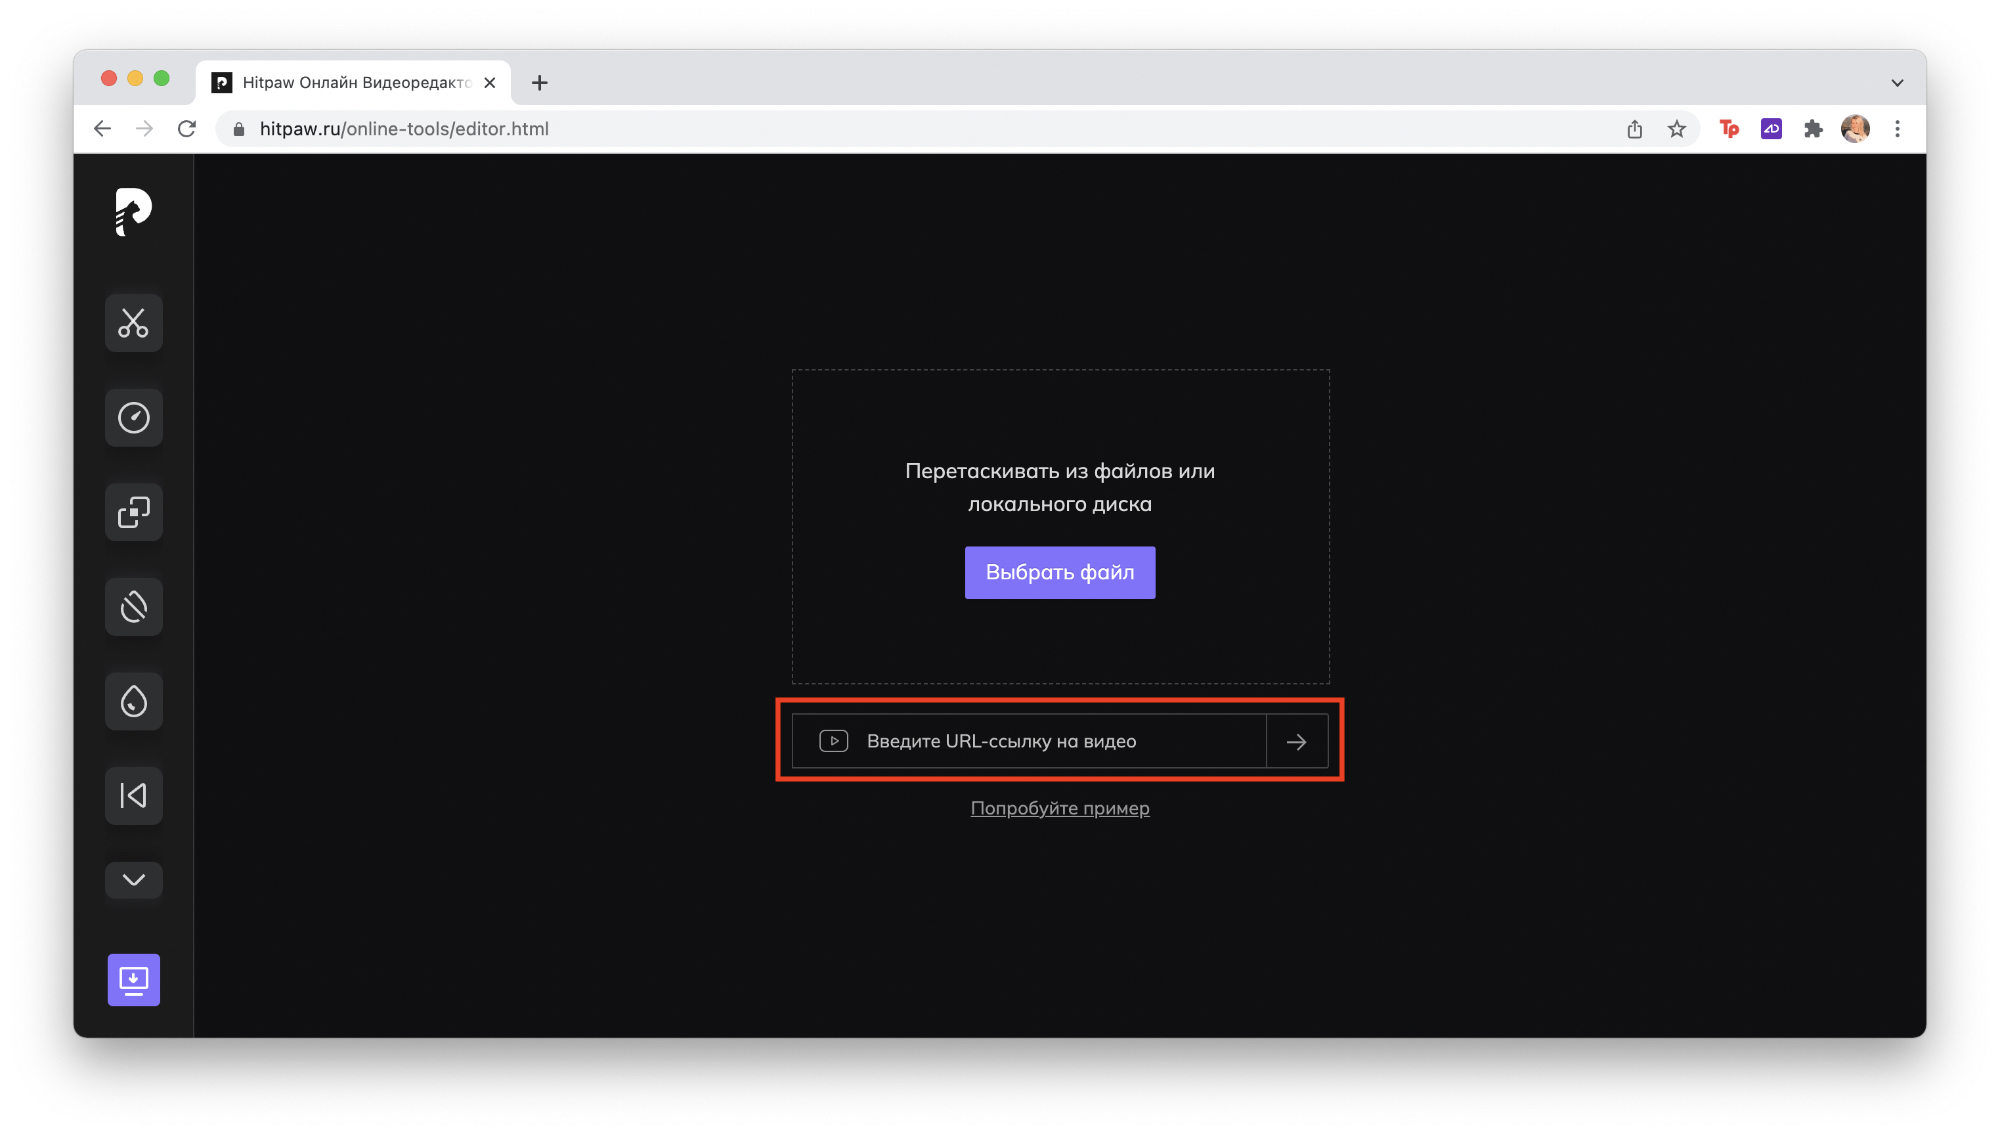Click the purple download desktop app icon
Image resolution: width=2000 pixels, height=1135 pixels.
pyautogui.click(x=134, y=980)
